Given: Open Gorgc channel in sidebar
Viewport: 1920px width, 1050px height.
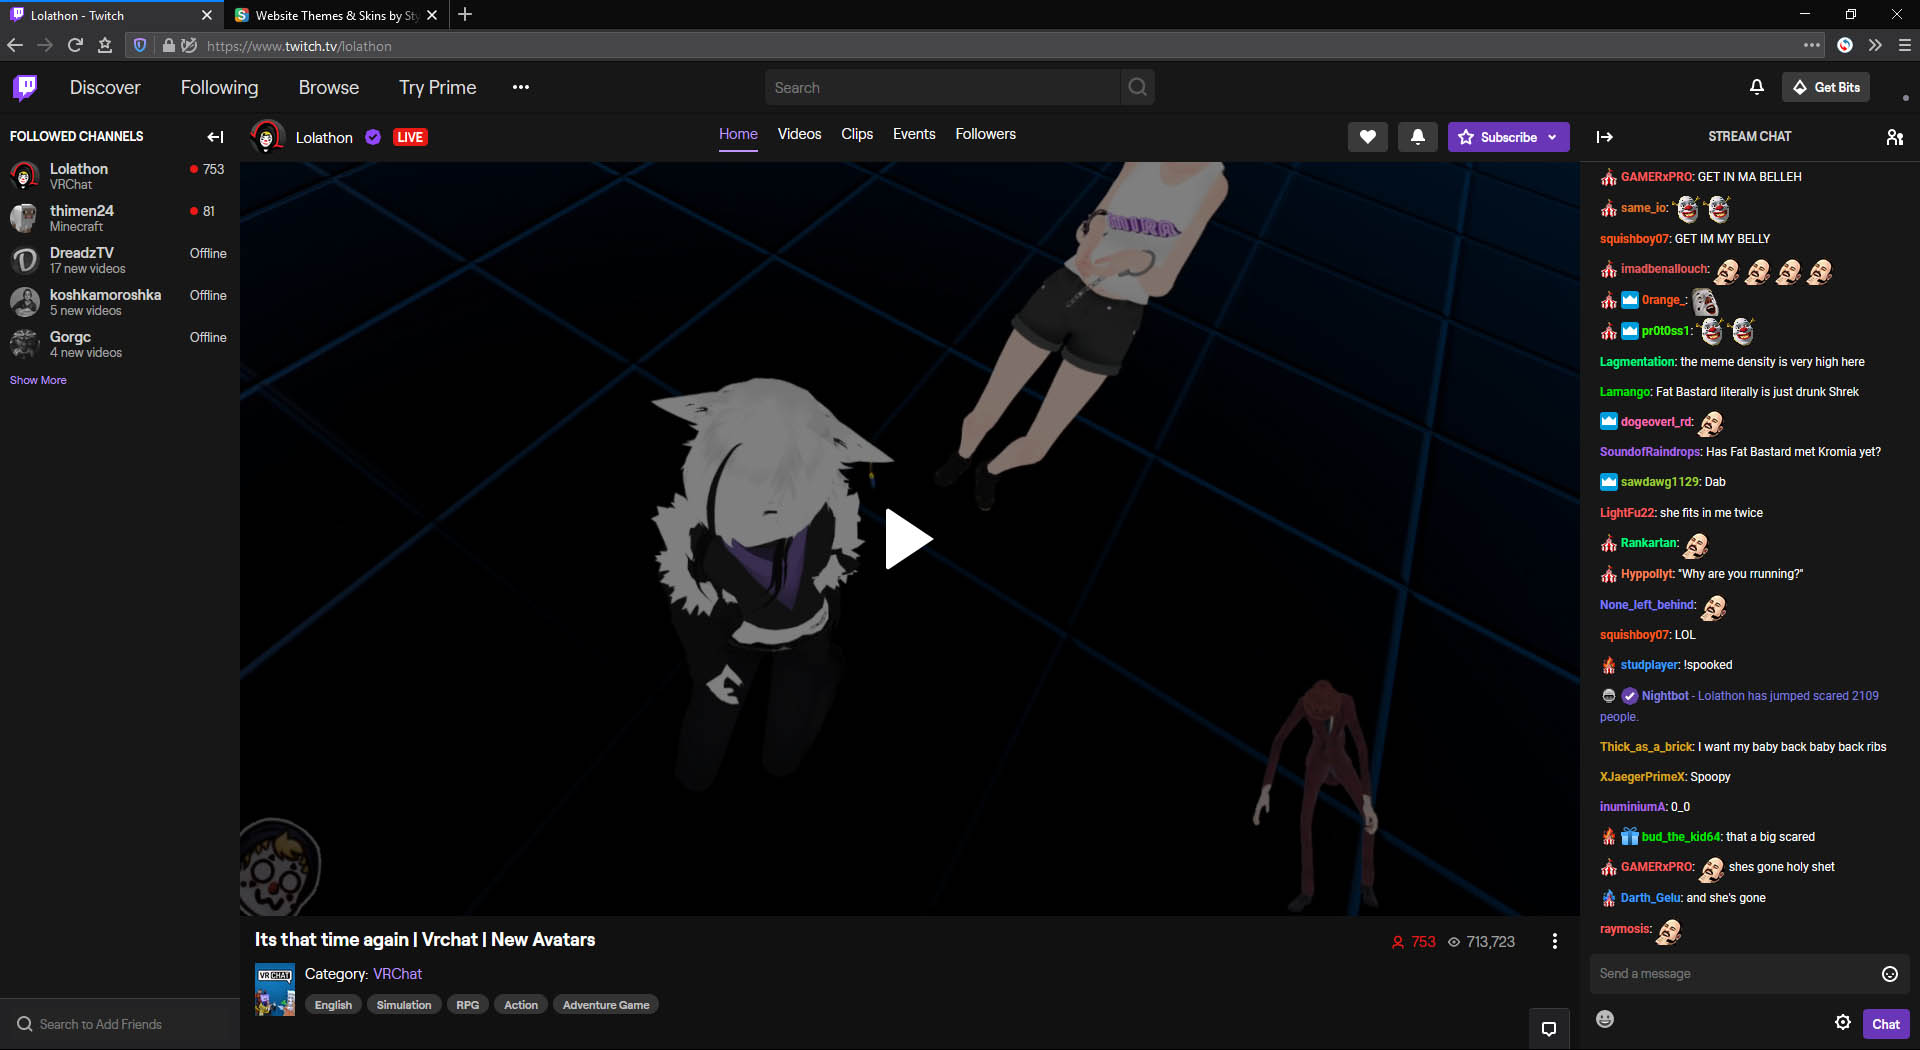Looking at the screenshot, I should 119,344.
